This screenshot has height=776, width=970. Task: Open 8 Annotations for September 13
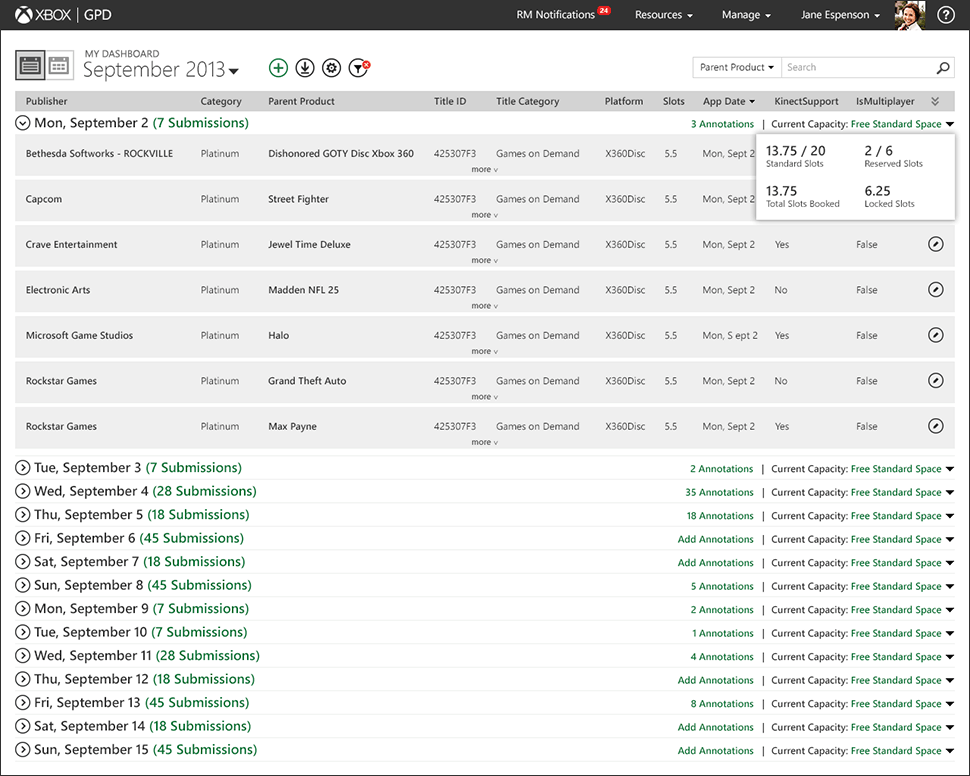tap(723, 704)
